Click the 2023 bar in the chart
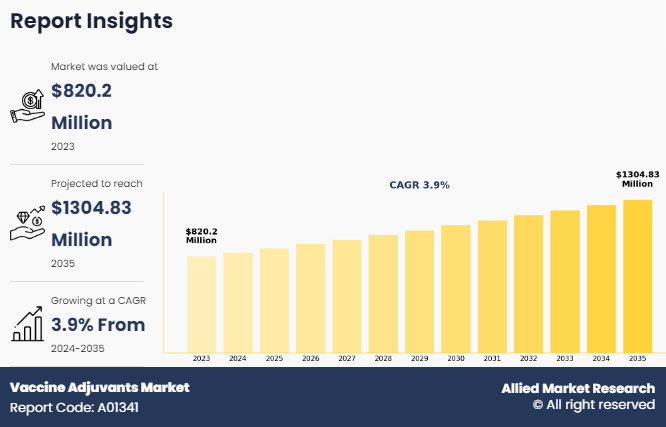This screenshot has width=666, height=427. [x=201, y=304]
